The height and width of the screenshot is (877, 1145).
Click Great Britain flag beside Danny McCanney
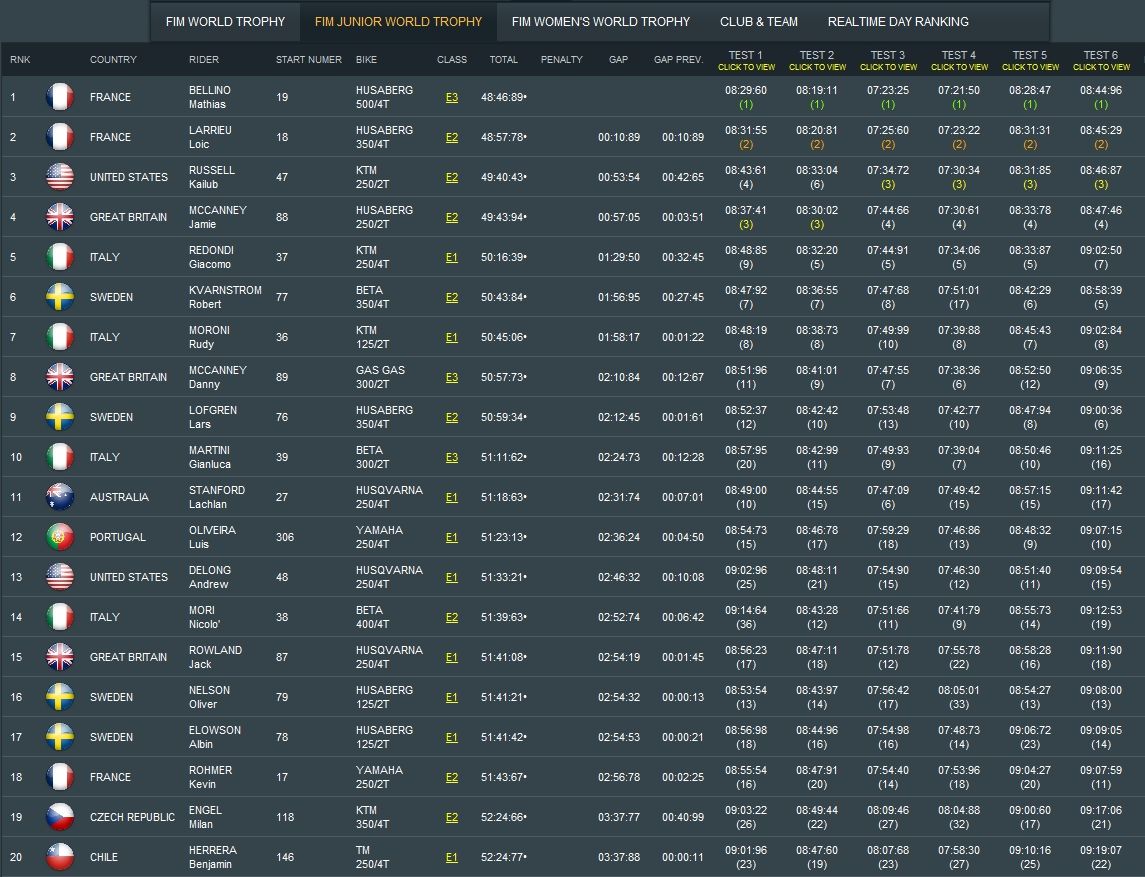(x=60, y=377)
